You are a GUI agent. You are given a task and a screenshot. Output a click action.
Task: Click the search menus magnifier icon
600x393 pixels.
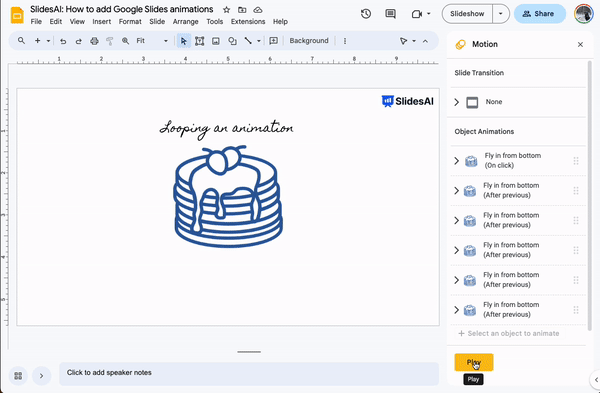[x=21, y=41]
